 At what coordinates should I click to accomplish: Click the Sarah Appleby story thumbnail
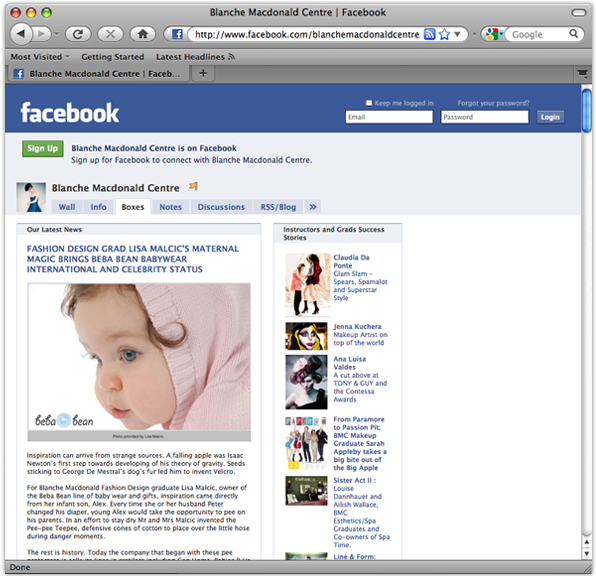[306, 443]
